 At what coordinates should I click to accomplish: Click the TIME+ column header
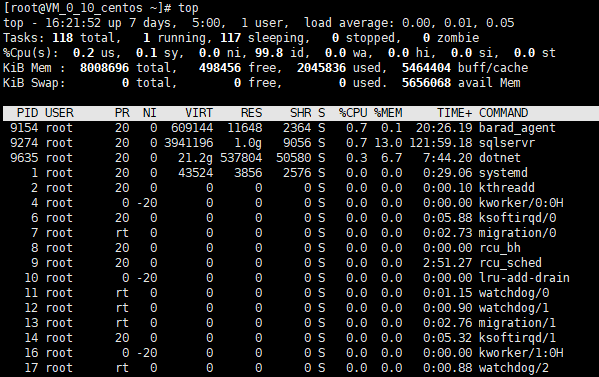455,113
